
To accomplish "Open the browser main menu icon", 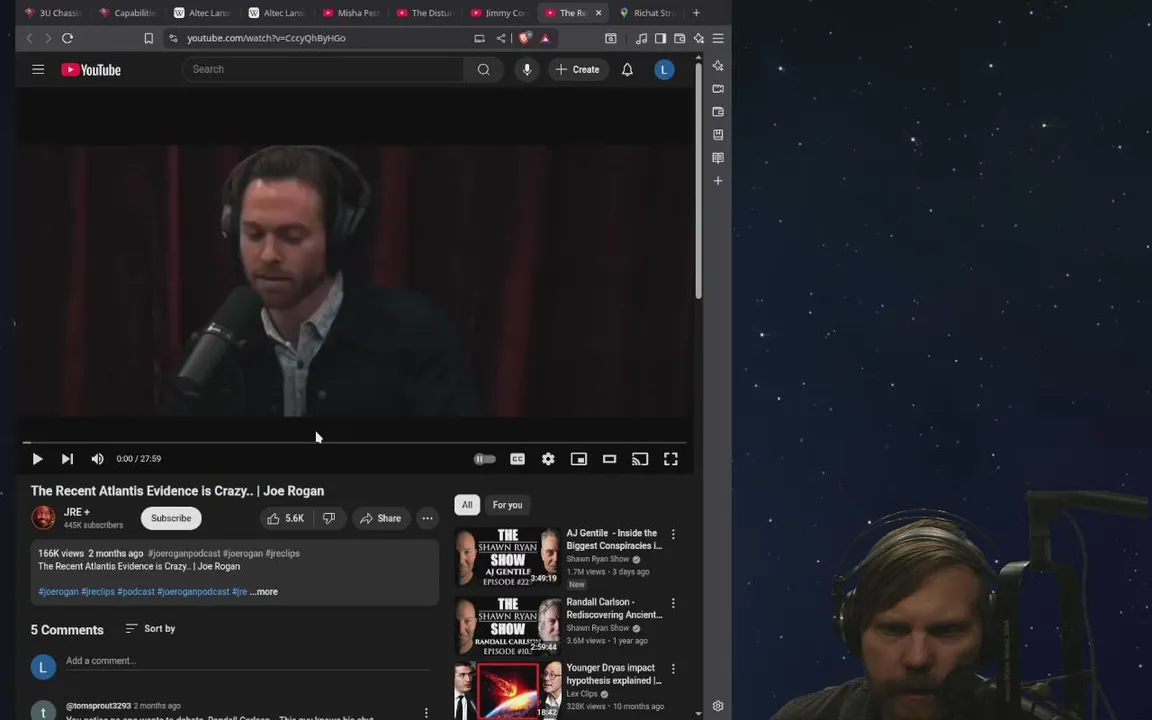I will tap(719, 38).
